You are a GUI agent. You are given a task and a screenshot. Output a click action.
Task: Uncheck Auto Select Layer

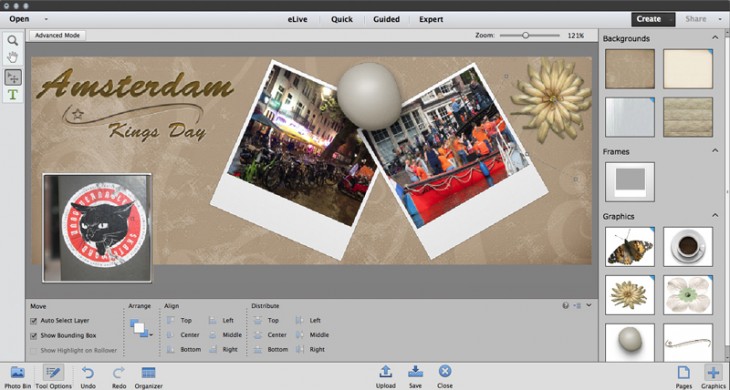(x=34, y=321)
